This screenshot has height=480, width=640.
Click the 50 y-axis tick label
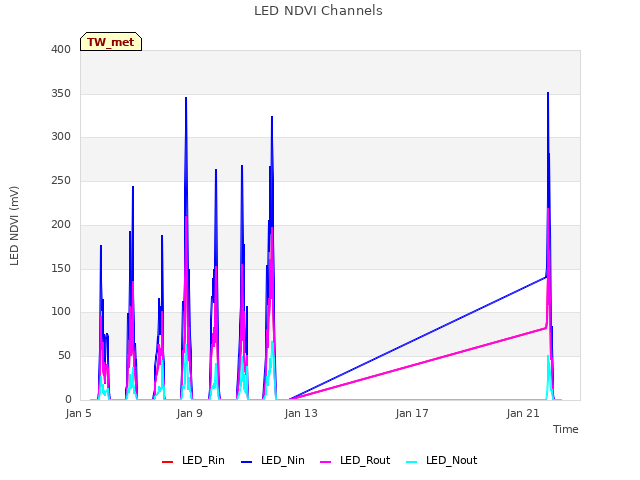(x=64, y=356)
